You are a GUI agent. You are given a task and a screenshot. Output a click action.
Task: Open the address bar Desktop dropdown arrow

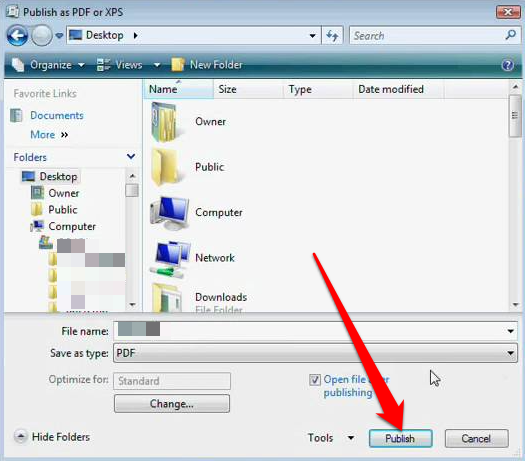click(312, 35)
